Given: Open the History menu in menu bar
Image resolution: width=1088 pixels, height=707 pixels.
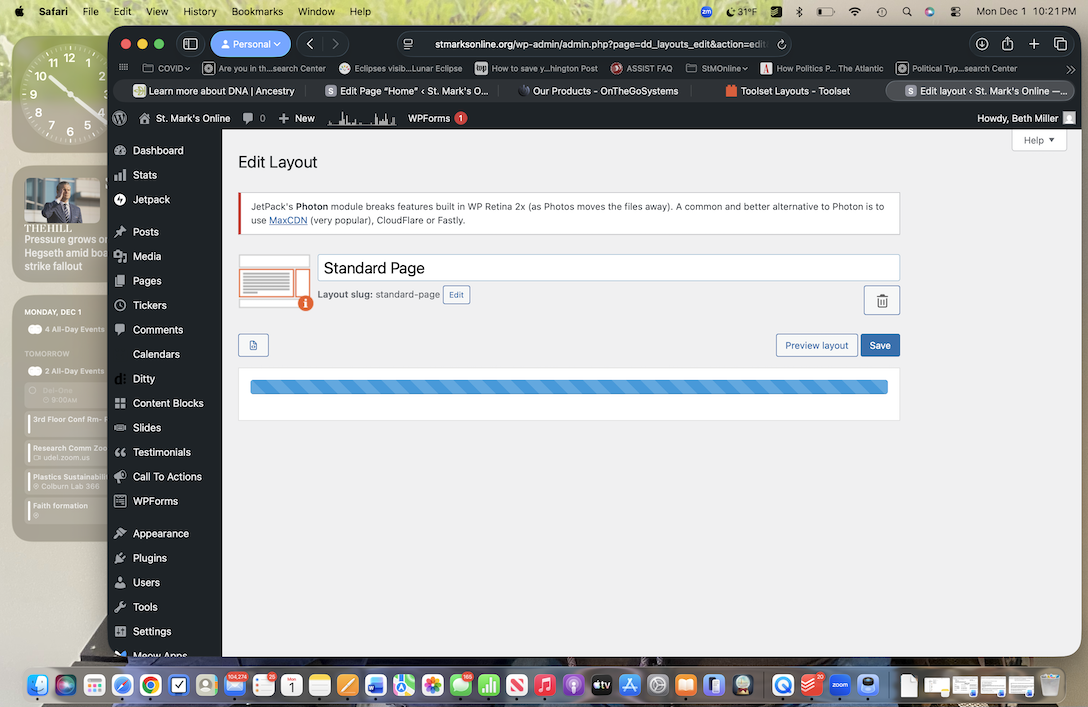Looking at the screenshot, I should coord(200,12).
